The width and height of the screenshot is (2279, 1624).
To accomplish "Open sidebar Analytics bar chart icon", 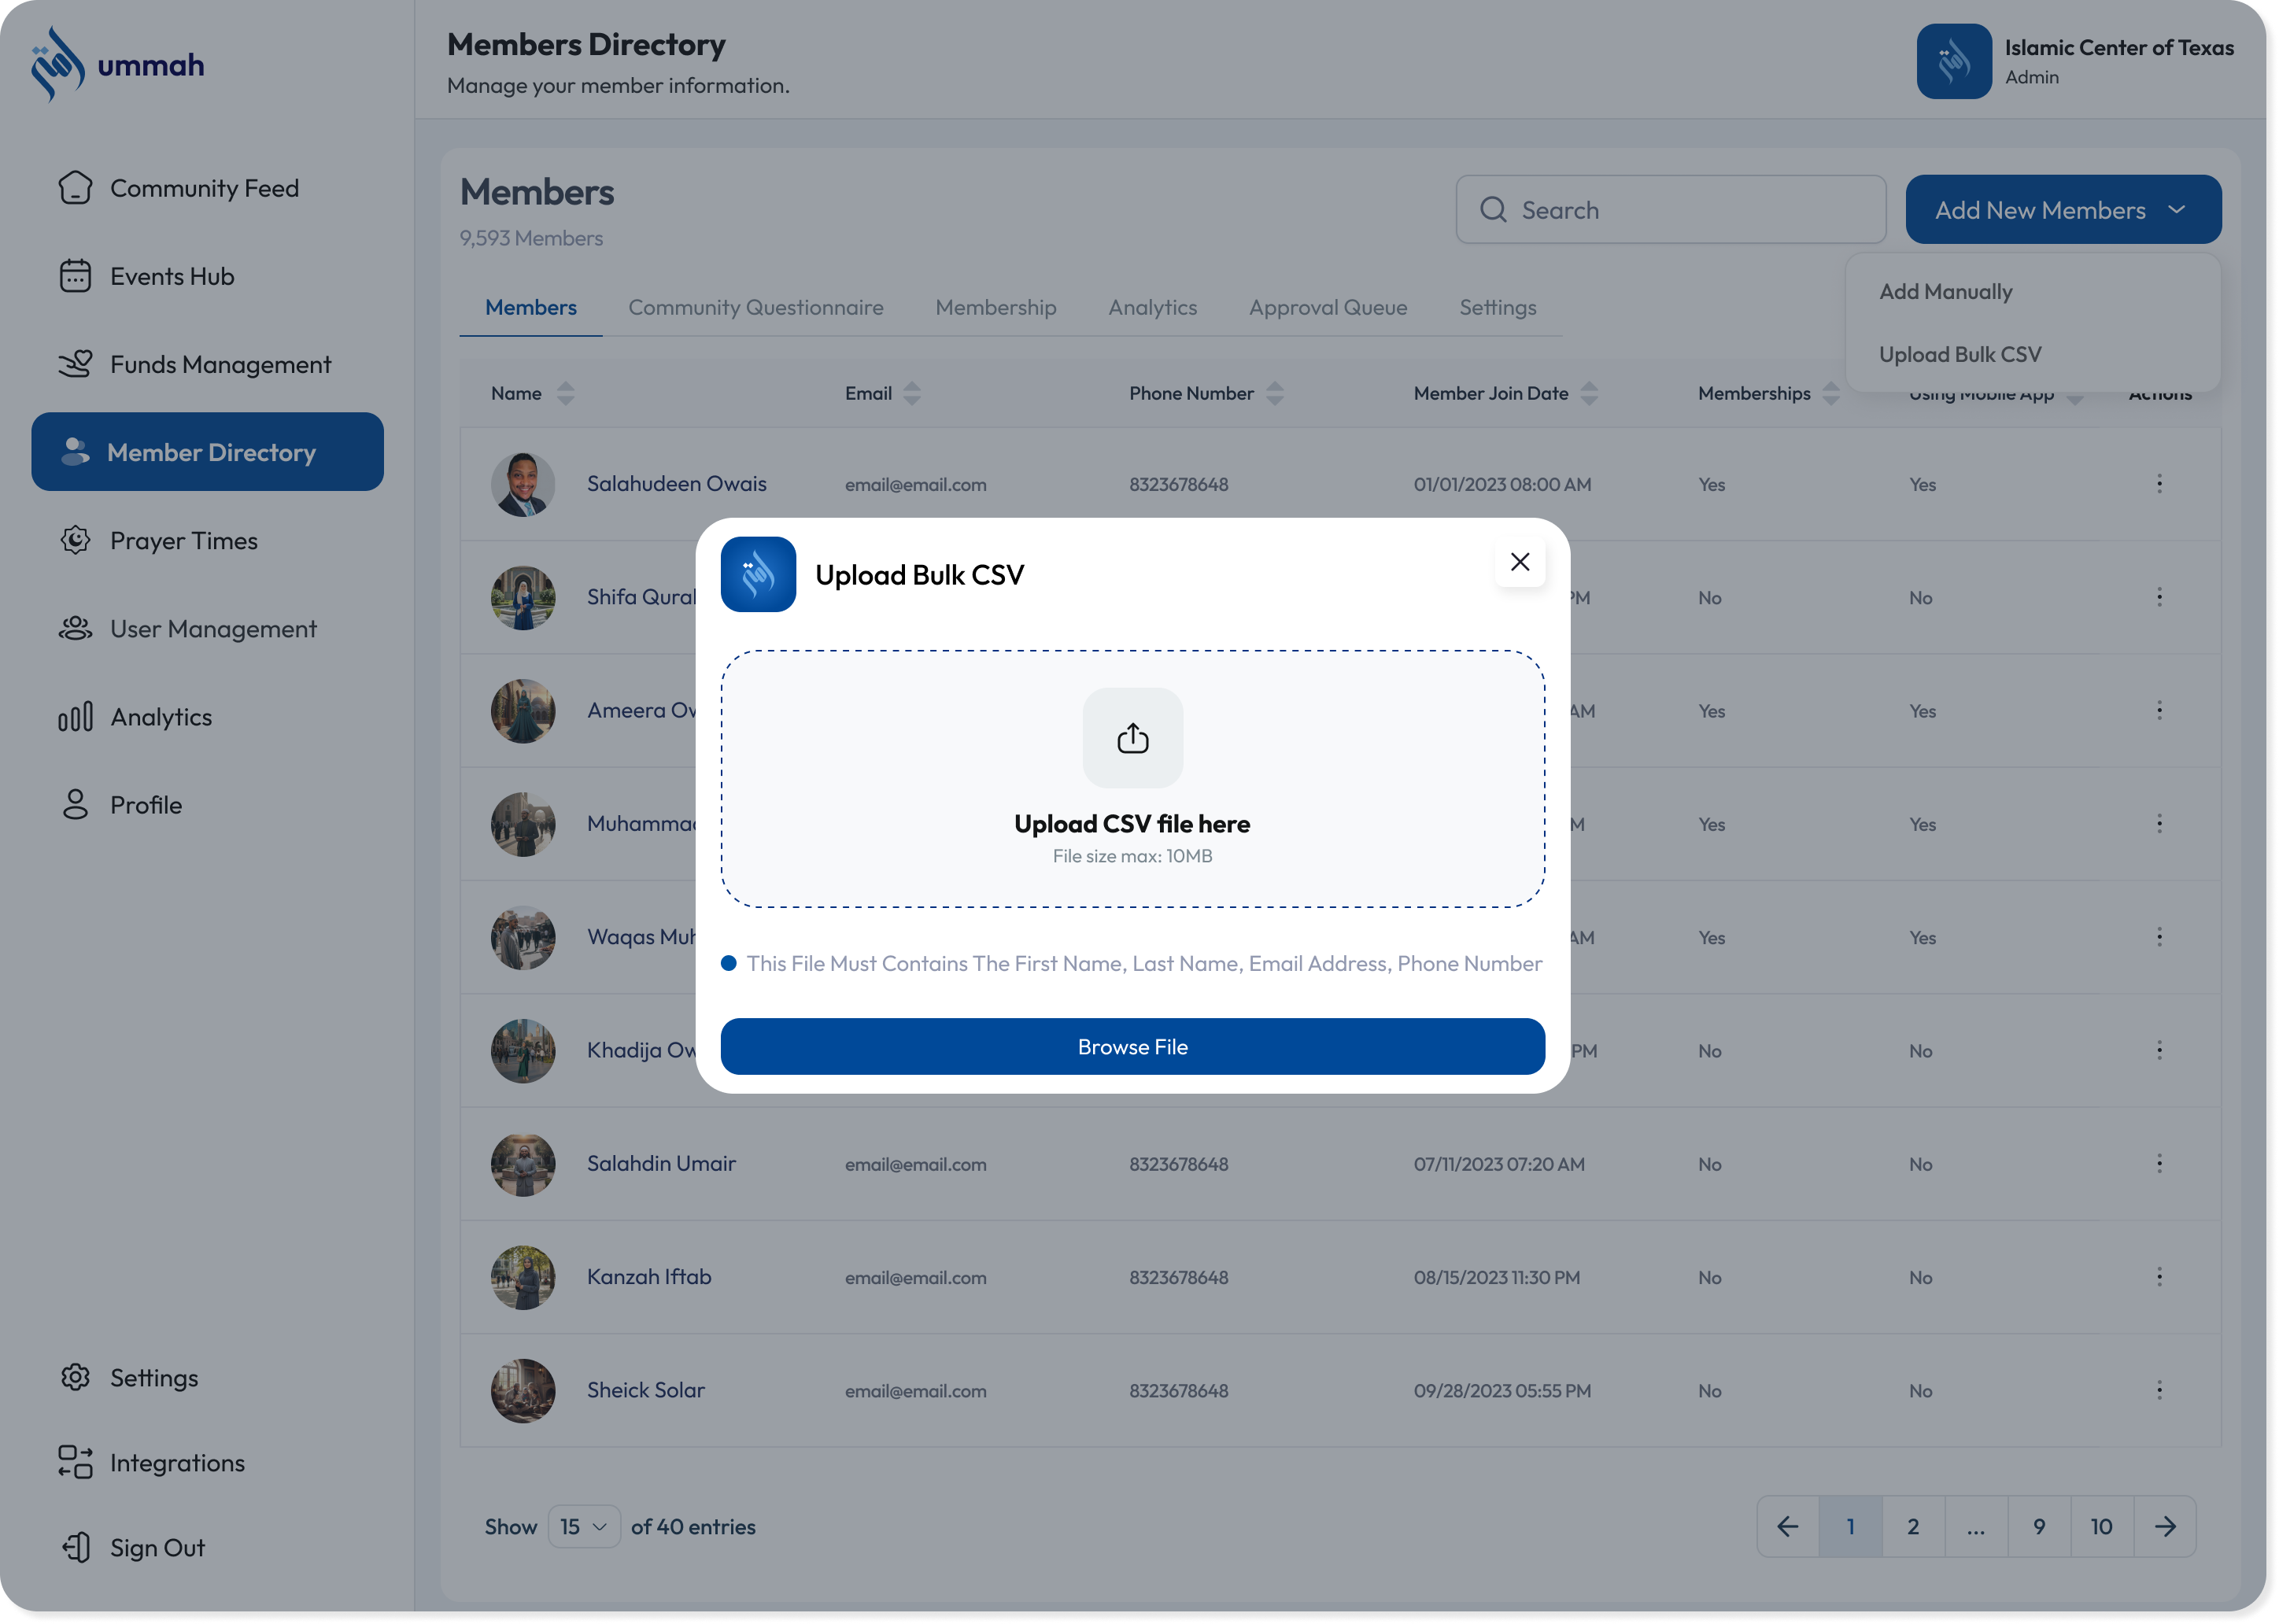I will 75,716.
